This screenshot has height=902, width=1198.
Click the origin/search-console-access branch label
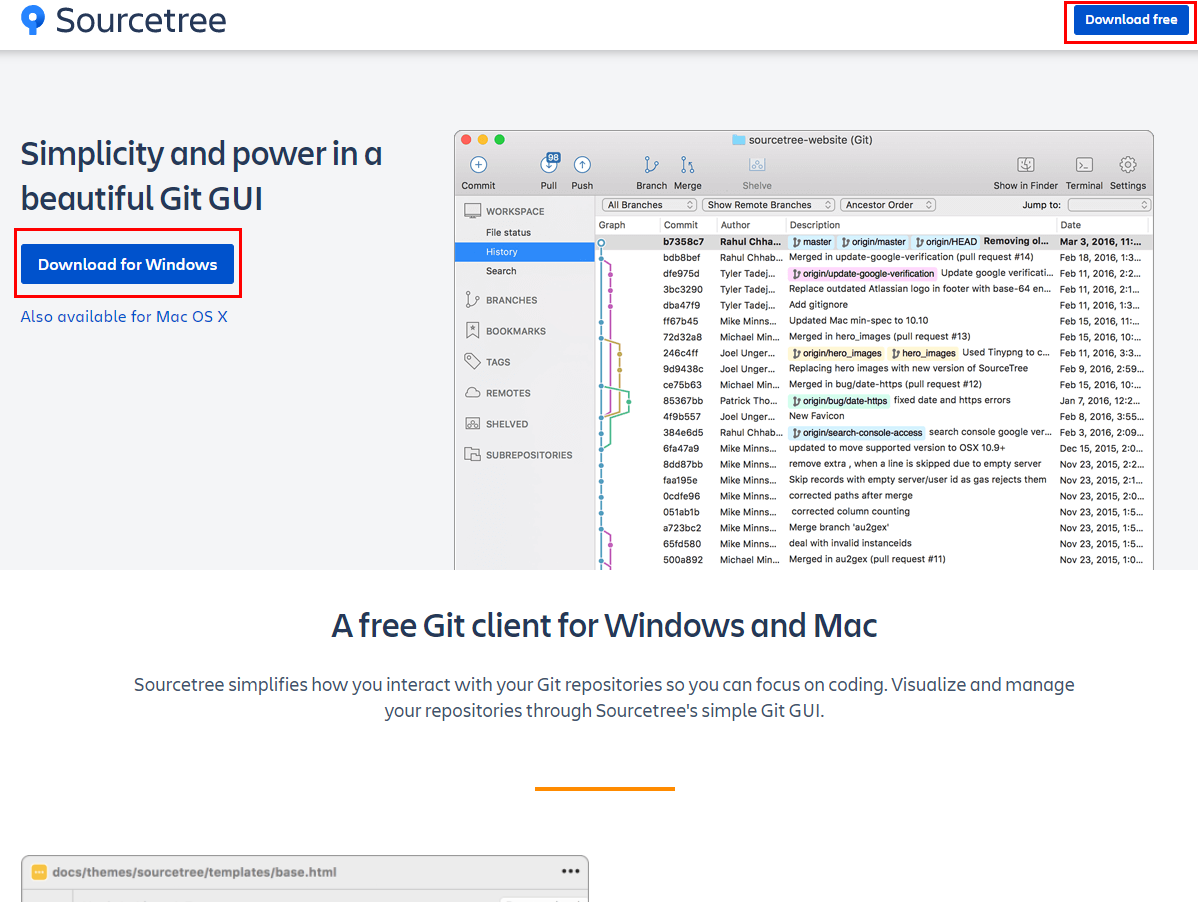(856, 432)
